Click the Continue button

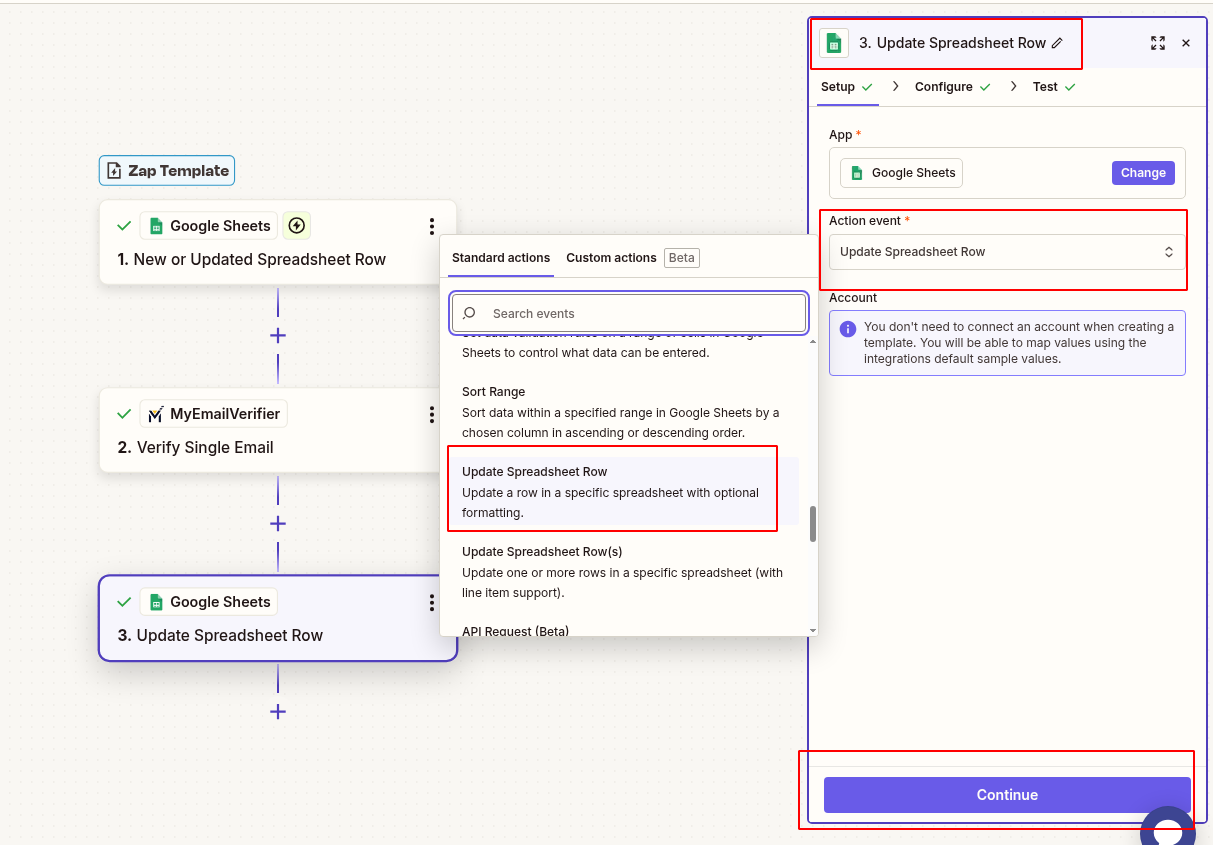click(1006, 794)
